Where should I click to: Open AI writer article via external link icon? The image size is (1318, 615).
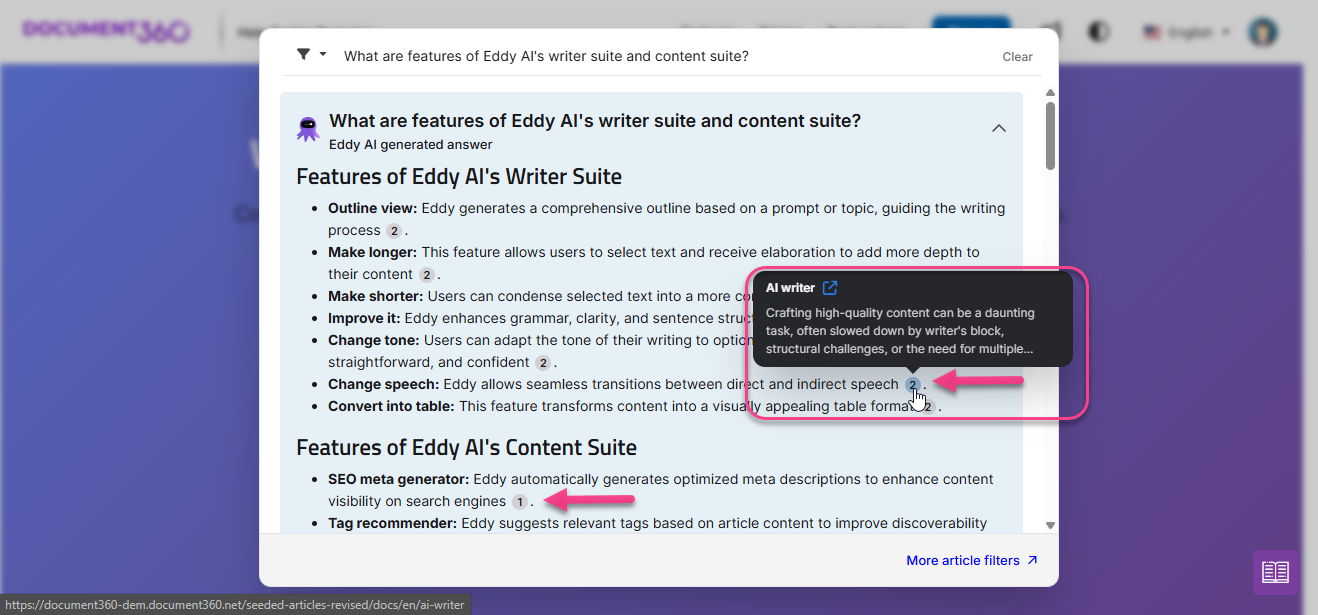[830, 288]
